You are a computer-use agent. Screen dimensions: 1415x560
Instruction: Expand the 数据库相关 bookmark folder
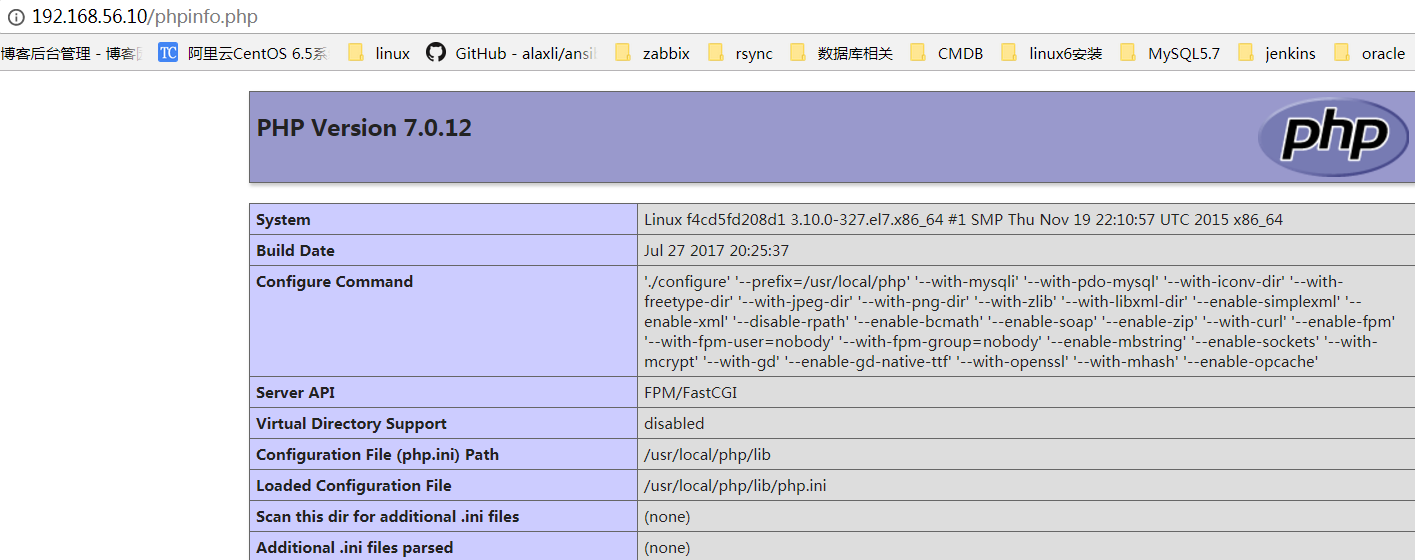coord(841,54)
